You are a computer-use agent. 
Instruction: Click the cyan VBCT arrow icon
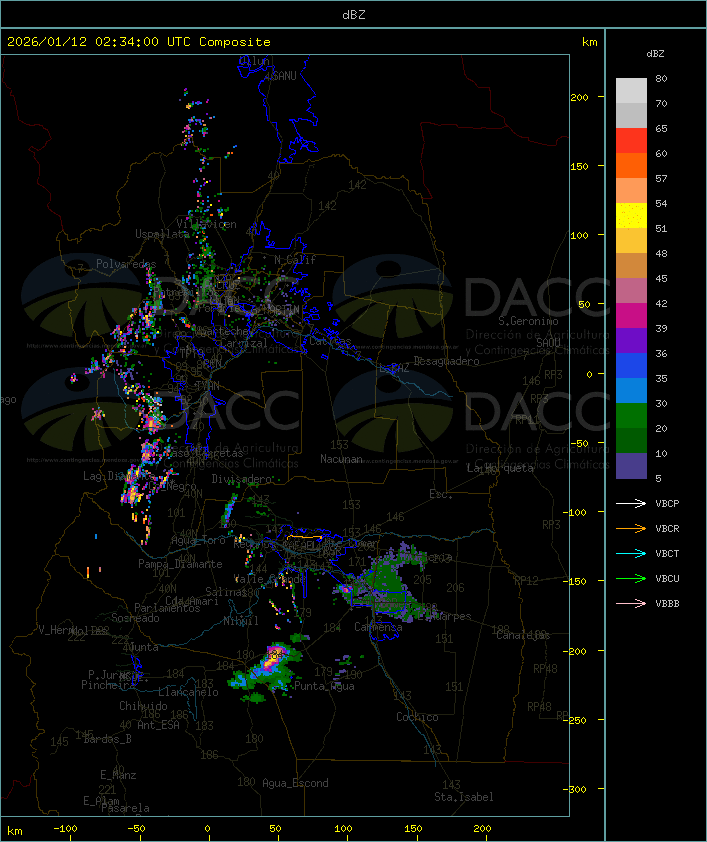631,553
